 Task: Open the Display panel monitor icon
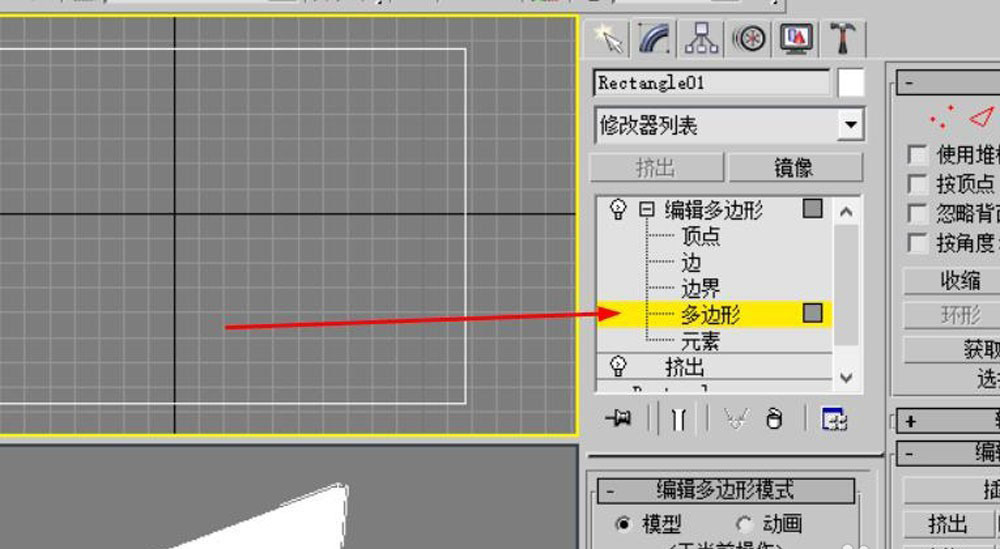[x=796, y=39]
